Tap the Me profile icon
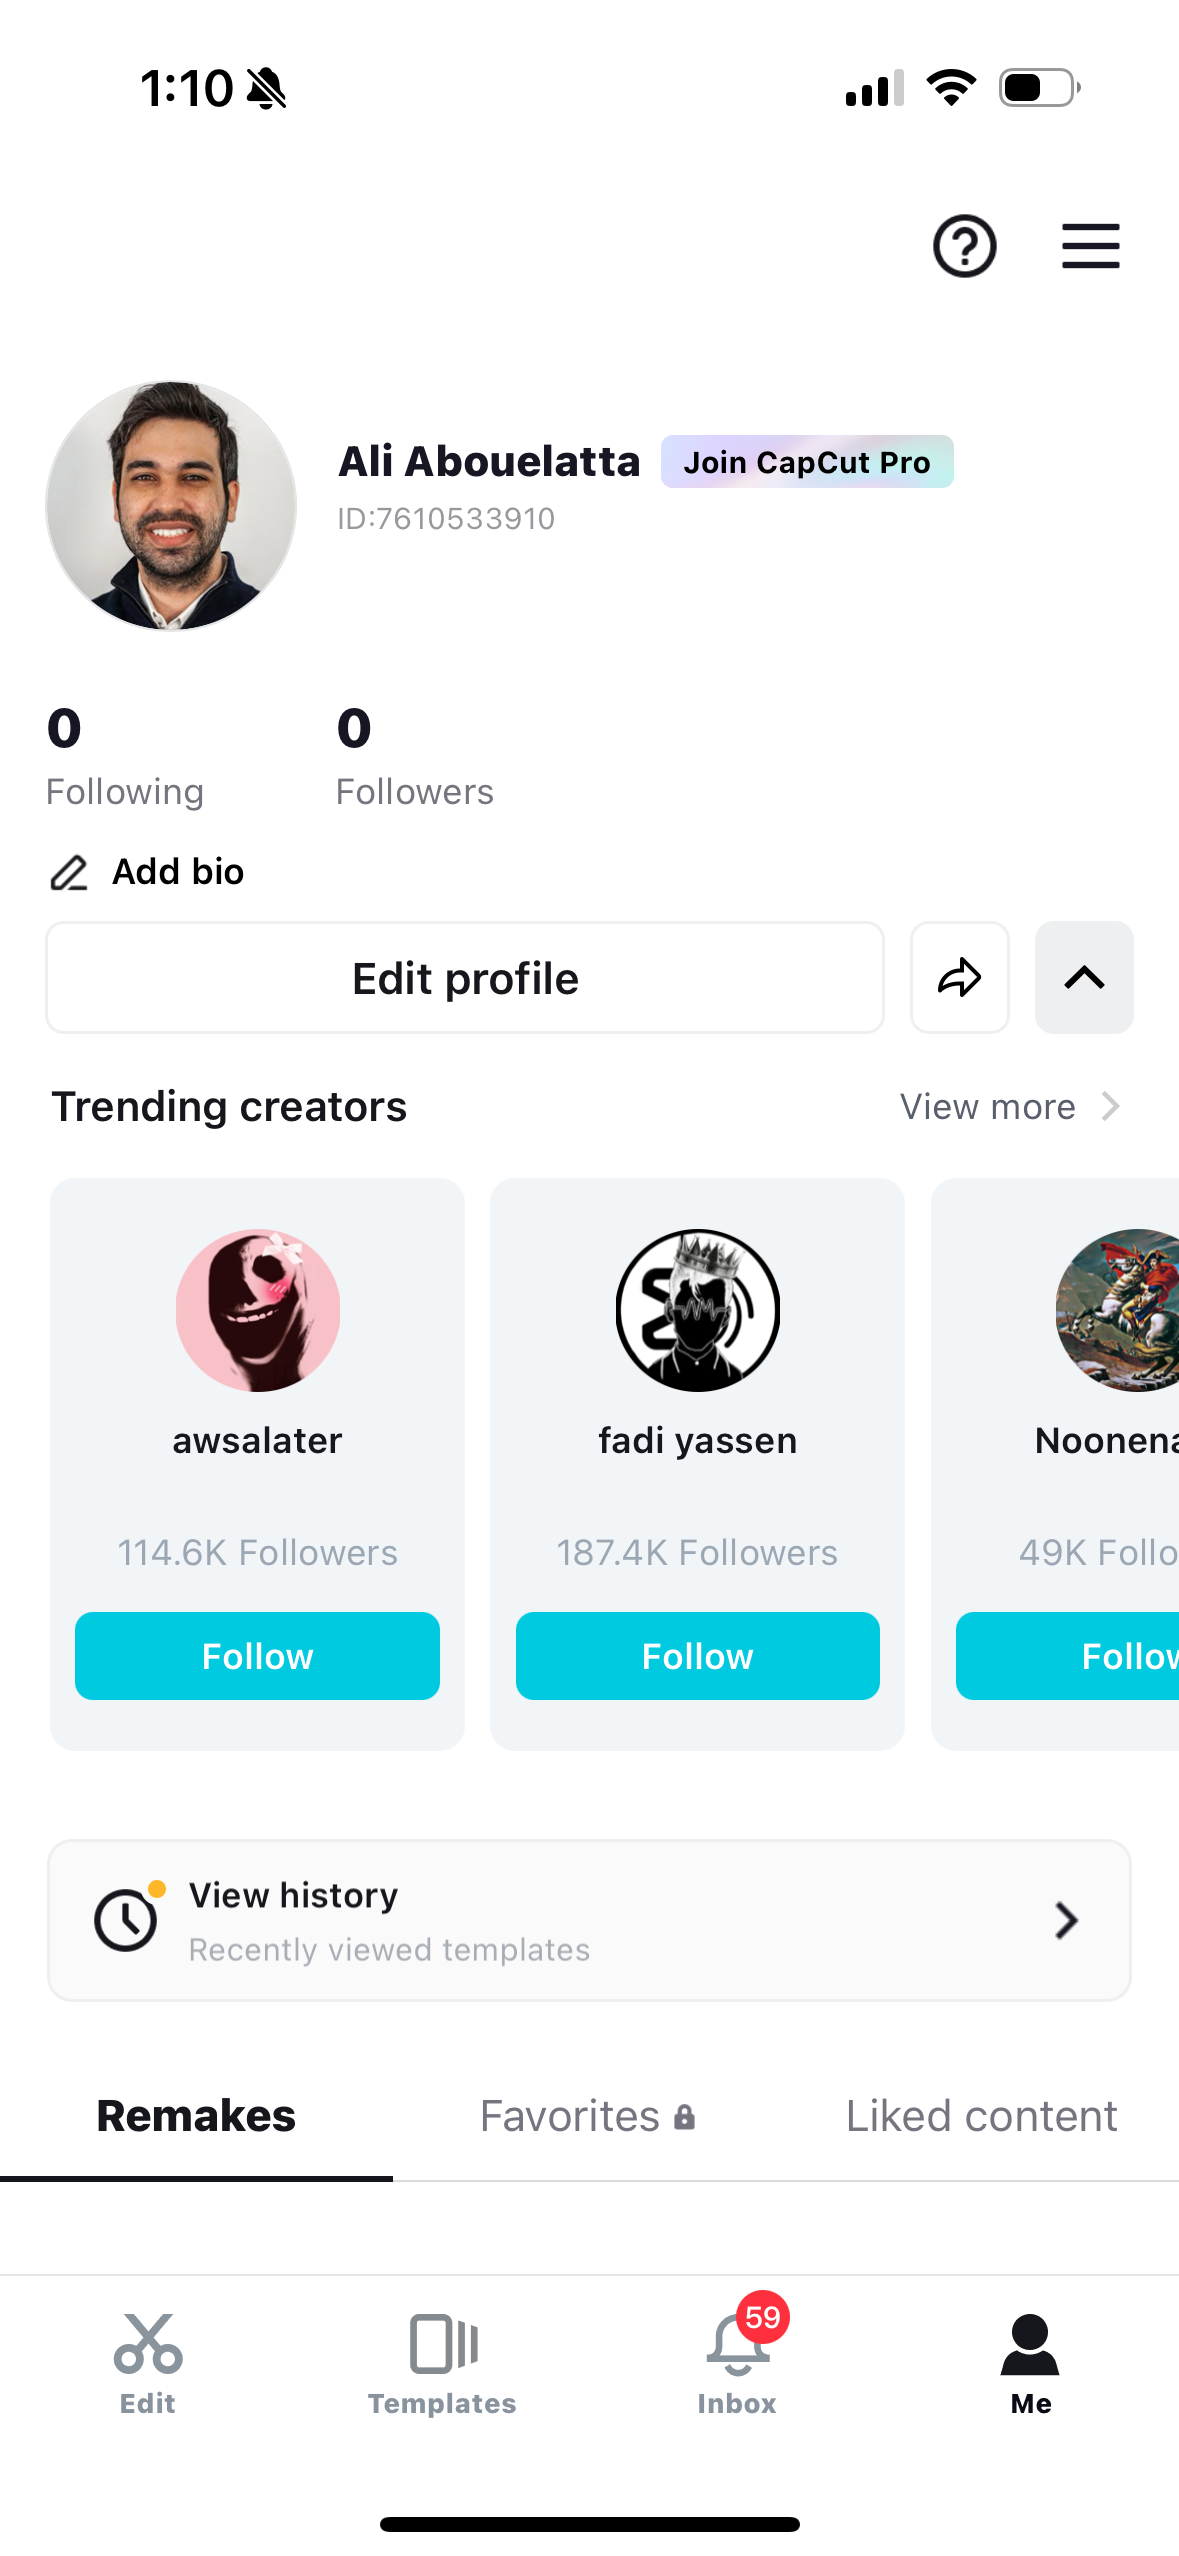 tap(1030, 2343)
